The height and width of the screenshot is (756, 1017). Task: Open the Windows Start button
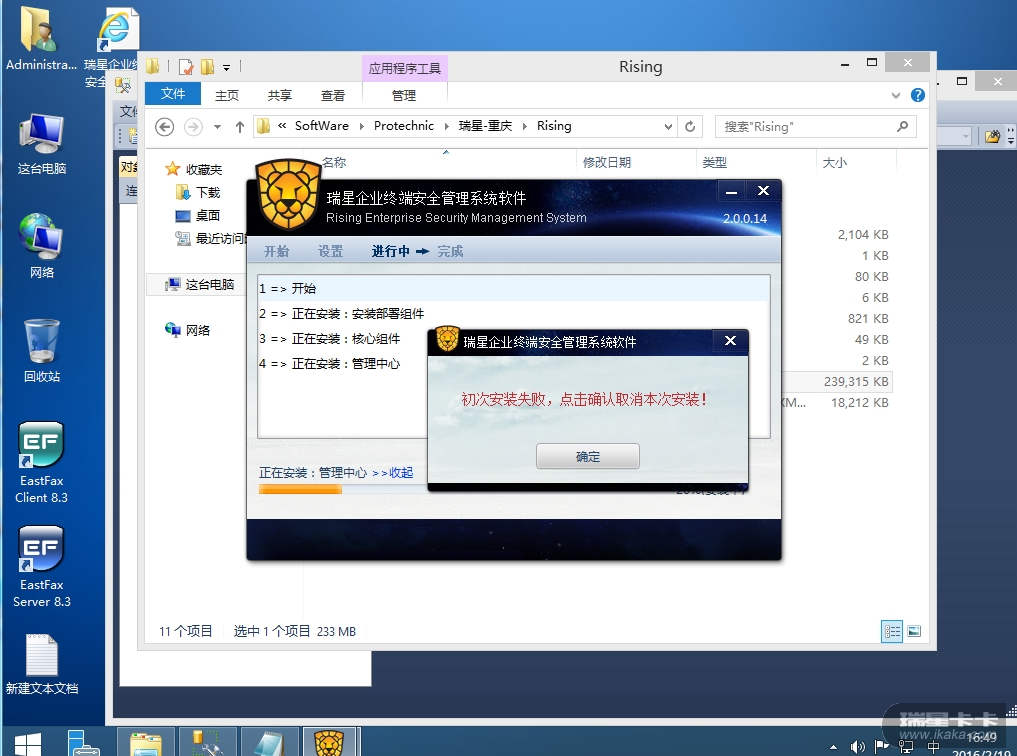[x=27, y=744]
